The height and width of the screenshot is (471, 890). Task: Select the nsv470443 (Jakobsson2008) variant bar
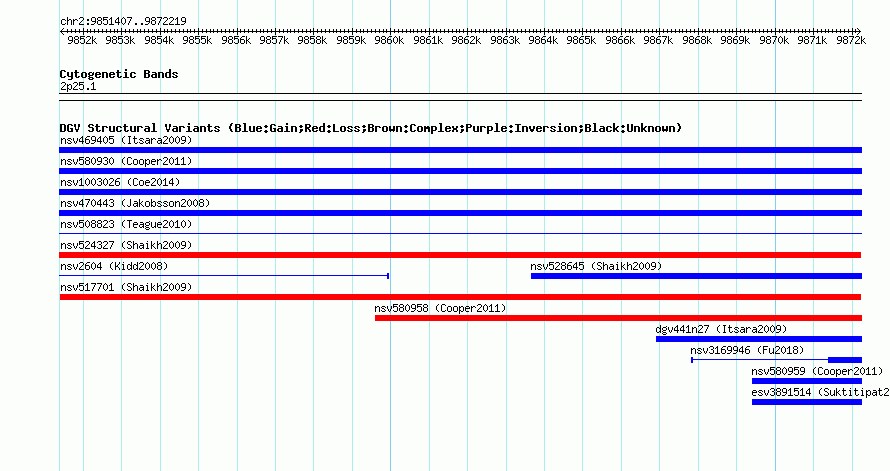coord(460,213)
